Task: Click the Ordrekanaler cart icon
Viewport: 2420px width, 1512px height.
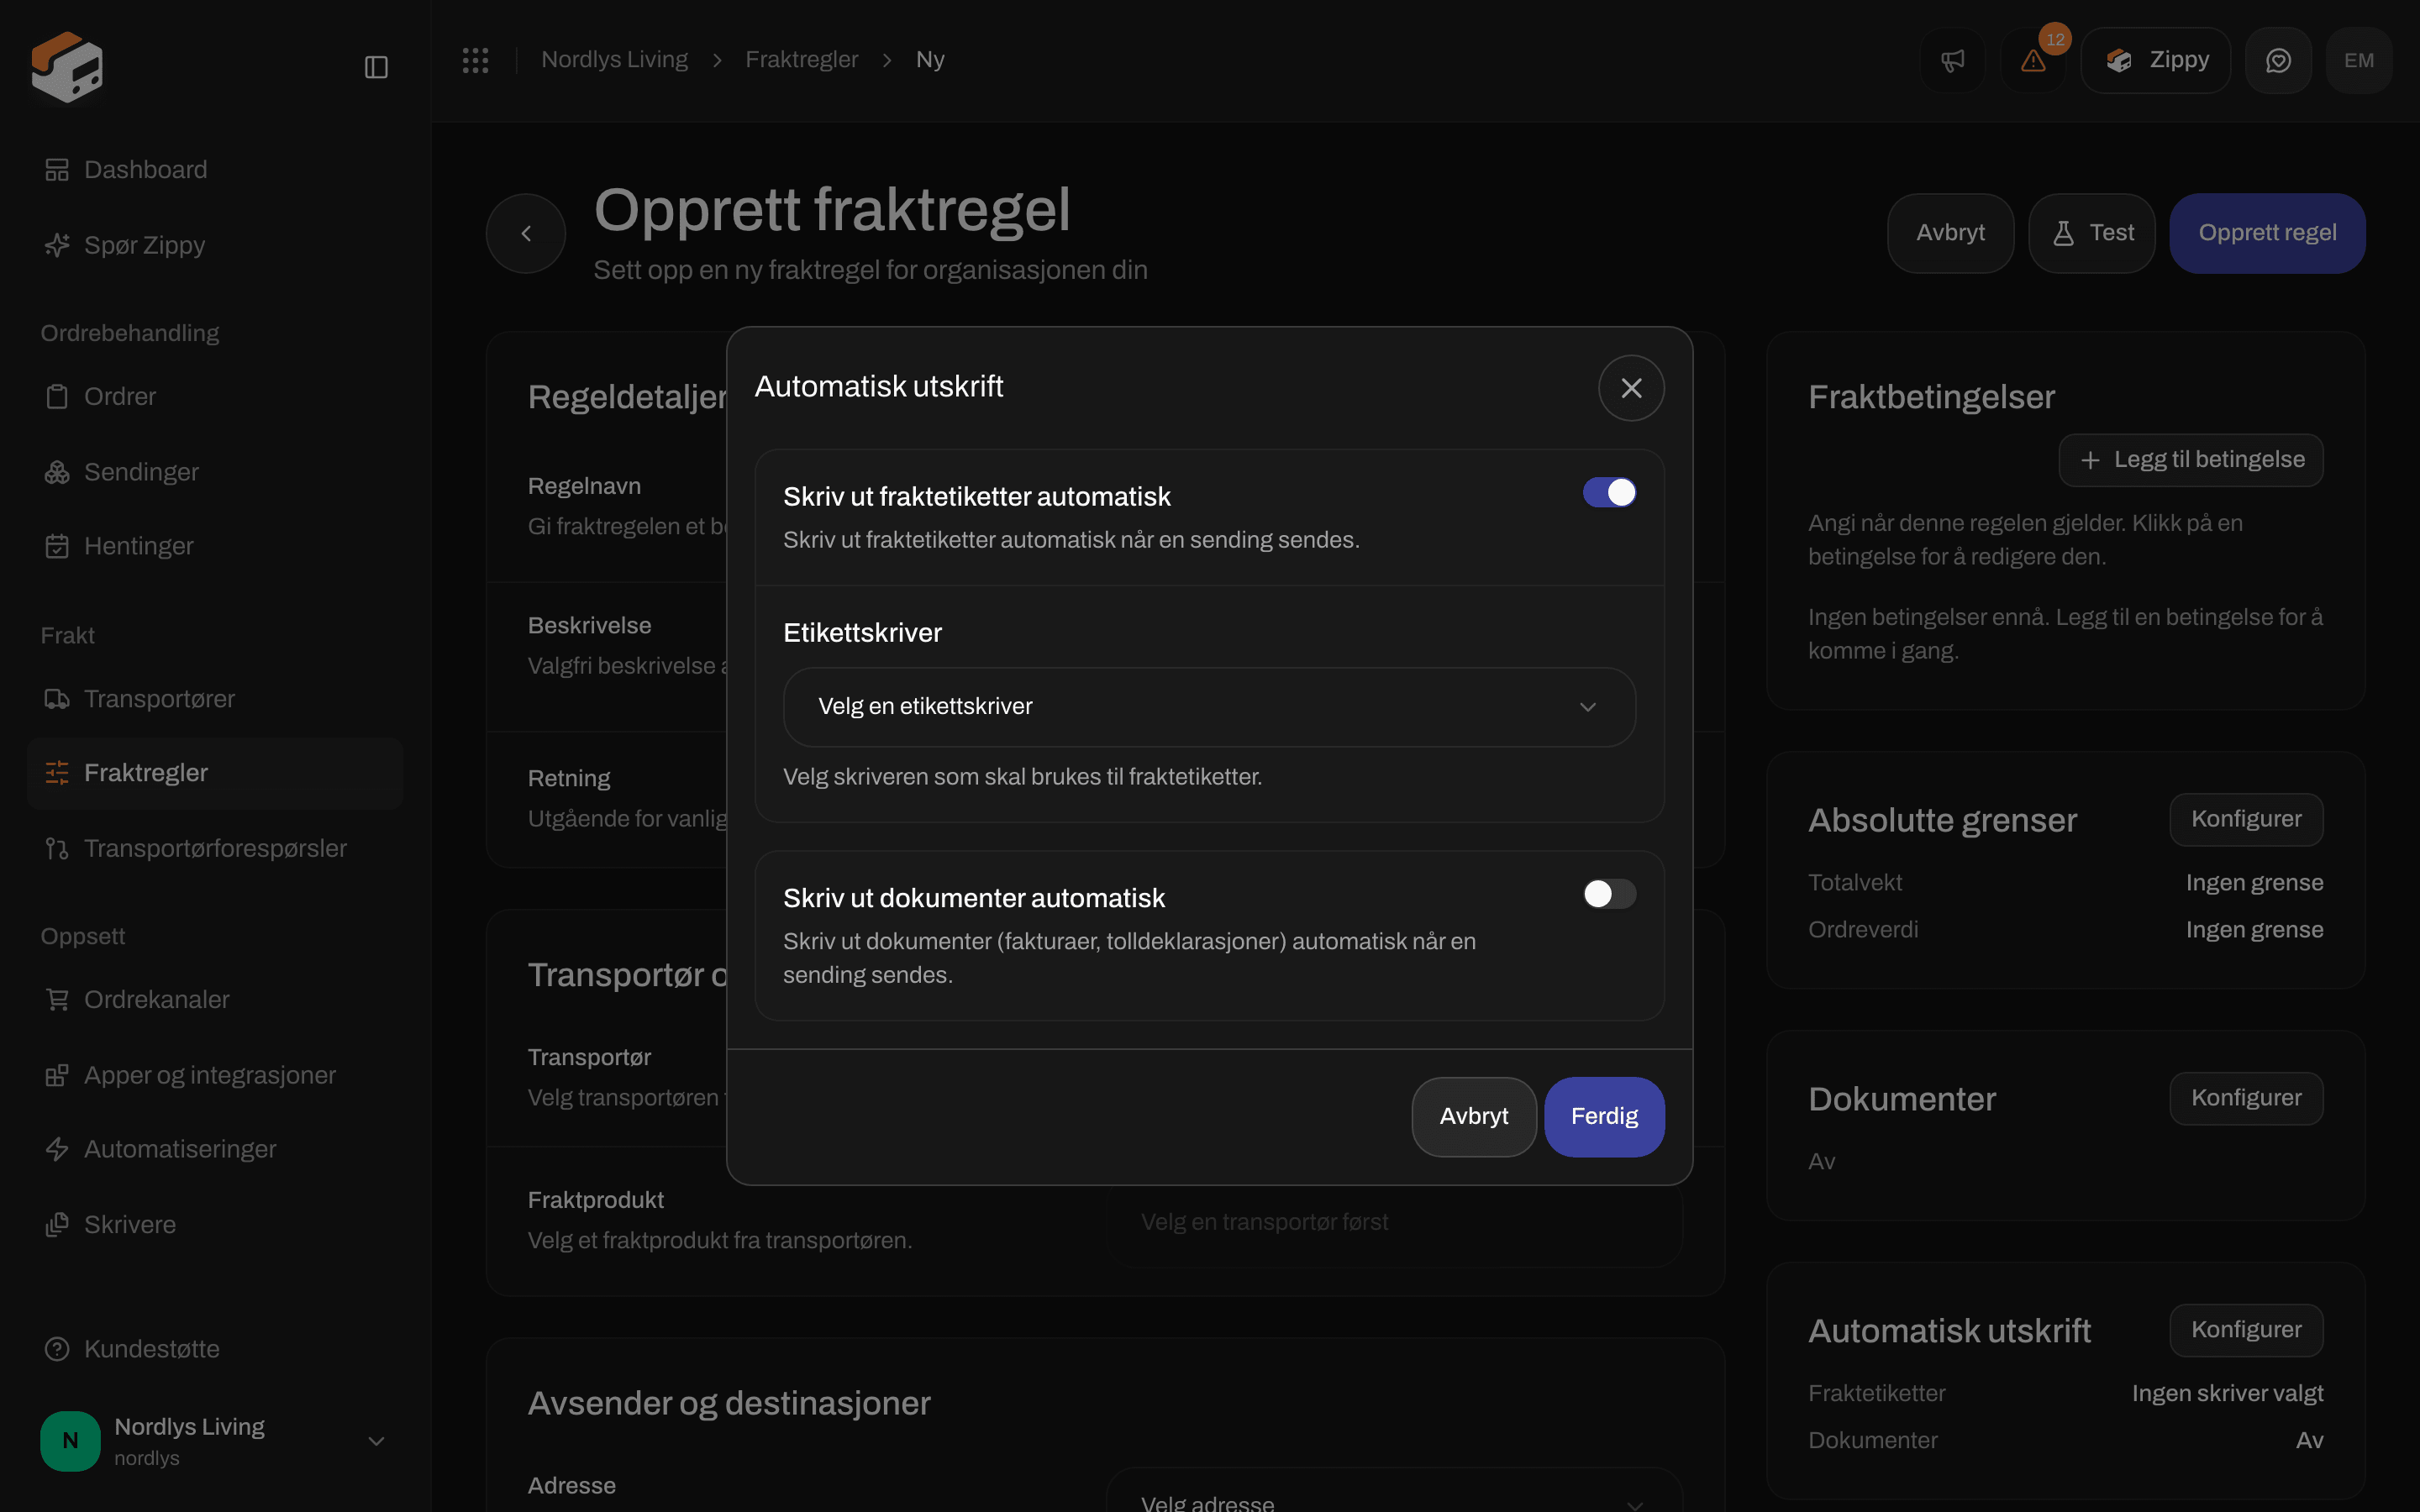Action: point(57,1000)
